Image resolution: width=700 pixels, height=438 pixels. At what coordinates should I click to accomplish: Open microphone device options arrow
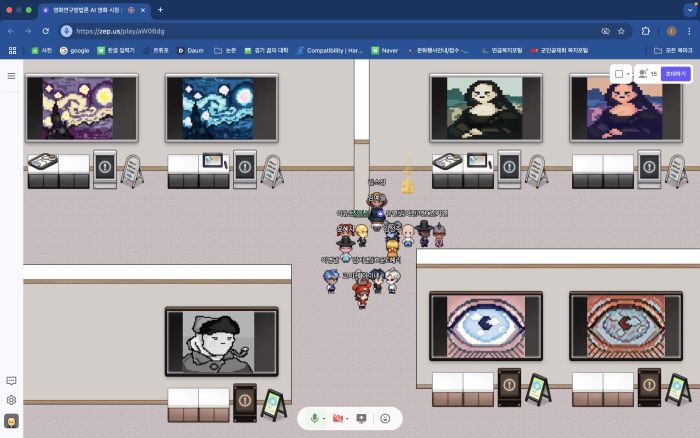click(x=324, y=419)
